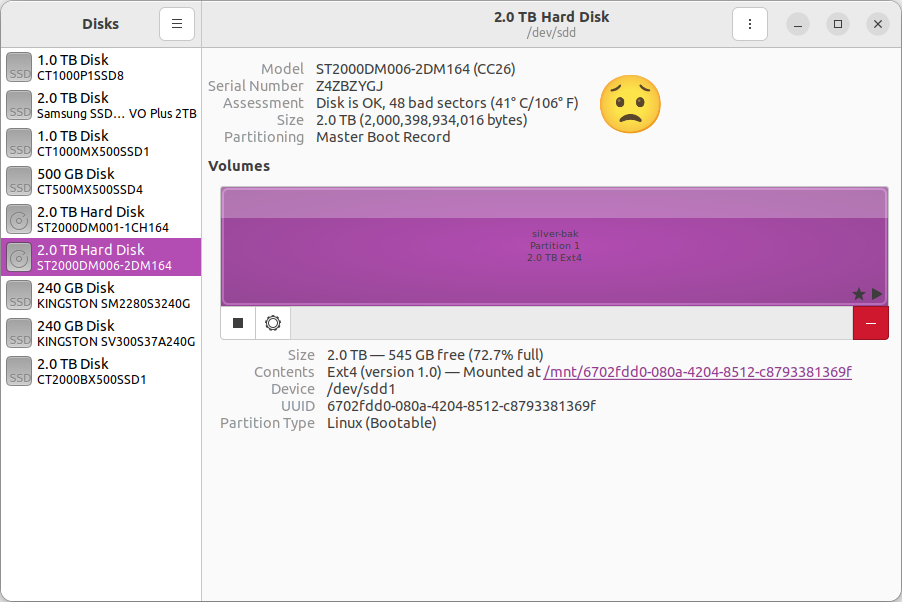Select the KINGSTON SV300S37A240G disk
This screenshot has width=902, height=602.
coord(100,333)
